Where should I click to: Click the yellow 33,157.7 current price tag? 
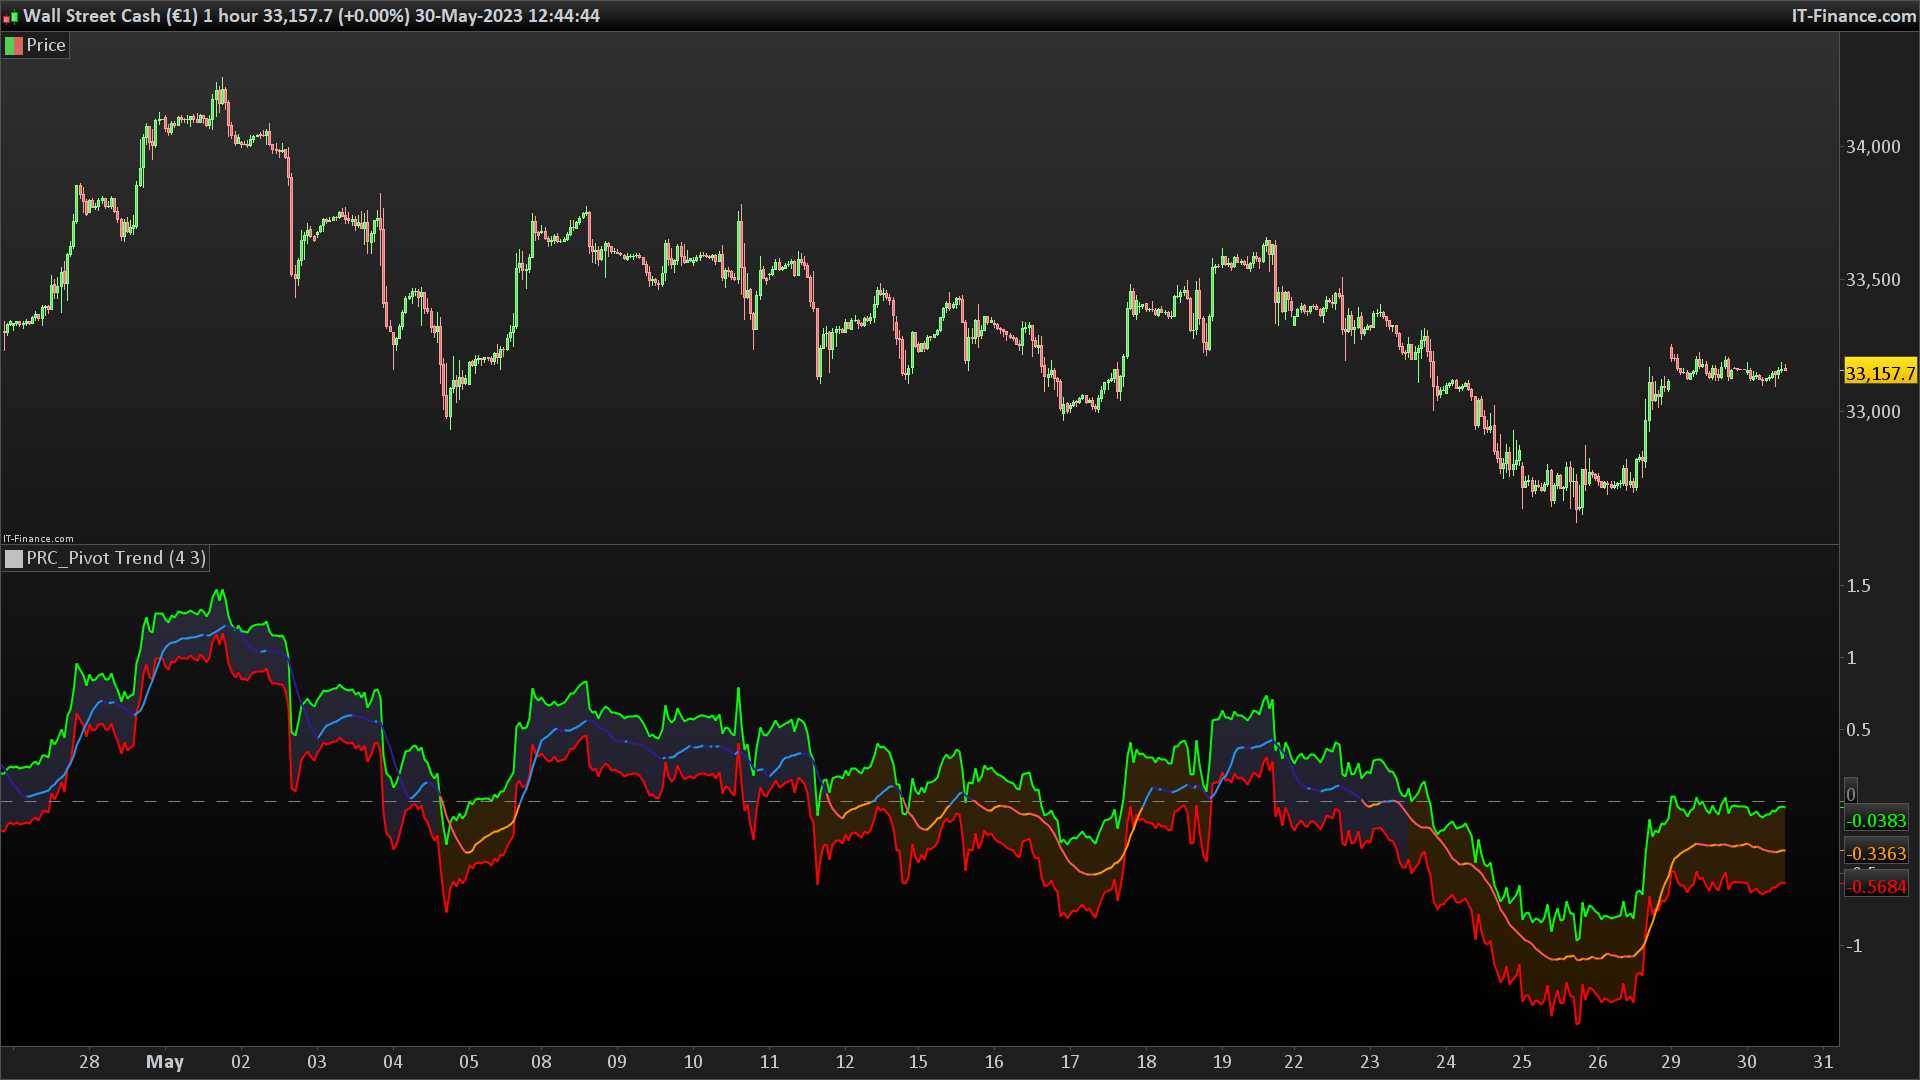coord(1879,374)
